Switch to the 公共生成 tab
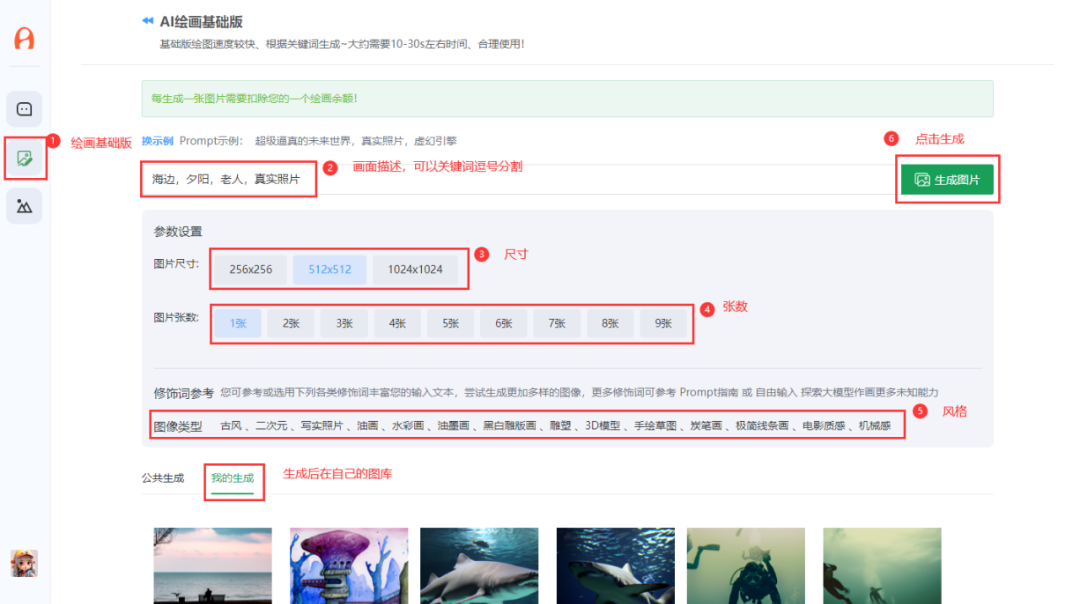The height and width of the screenshot is (604, 1080). click(162, 478)
